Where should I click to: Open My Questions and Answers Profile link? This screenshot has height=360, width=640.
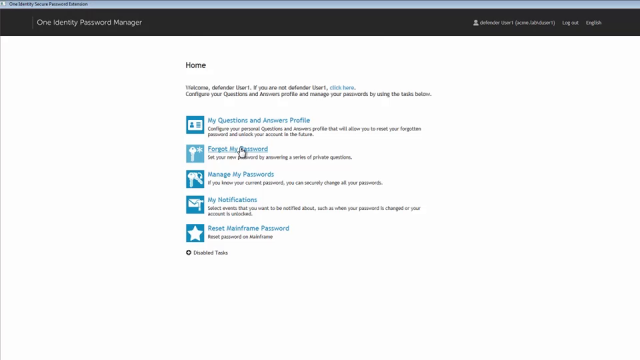tap(259, 120)
